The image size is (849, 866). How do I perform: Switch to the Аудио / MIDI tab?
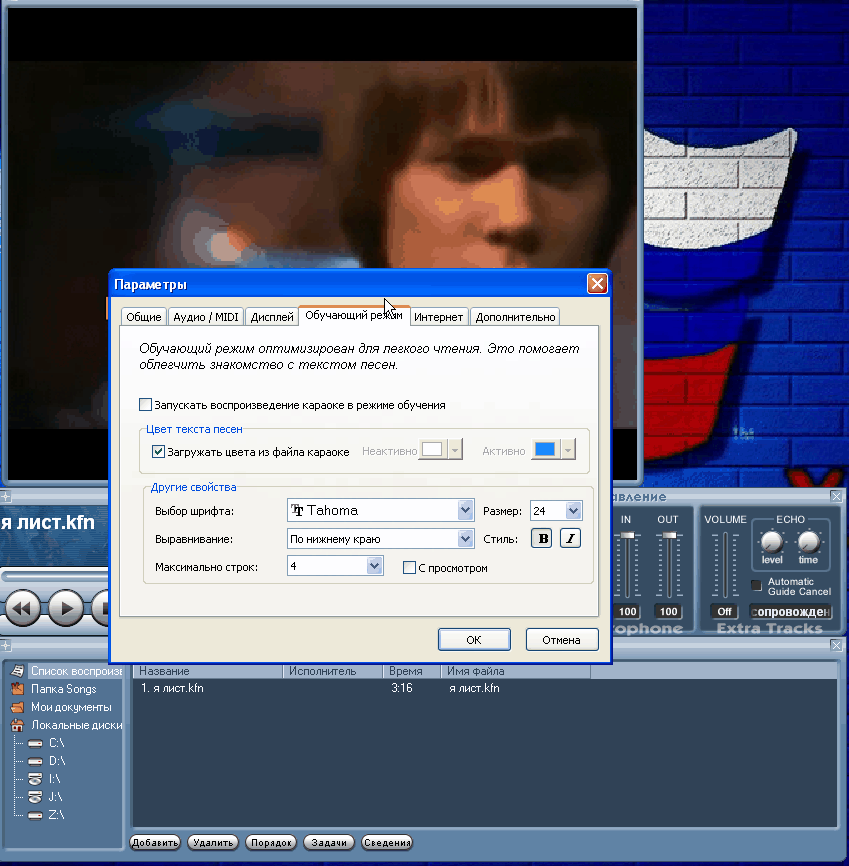point(205,317)
